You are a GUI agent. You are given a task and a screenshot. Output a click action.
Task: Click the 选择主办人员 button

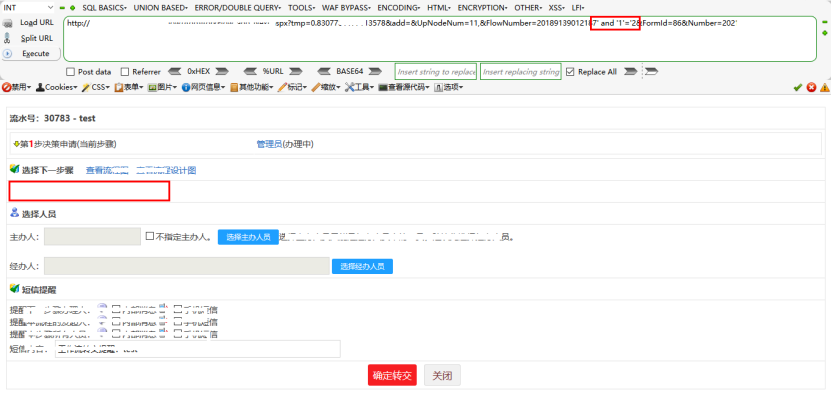pos(249,237)
